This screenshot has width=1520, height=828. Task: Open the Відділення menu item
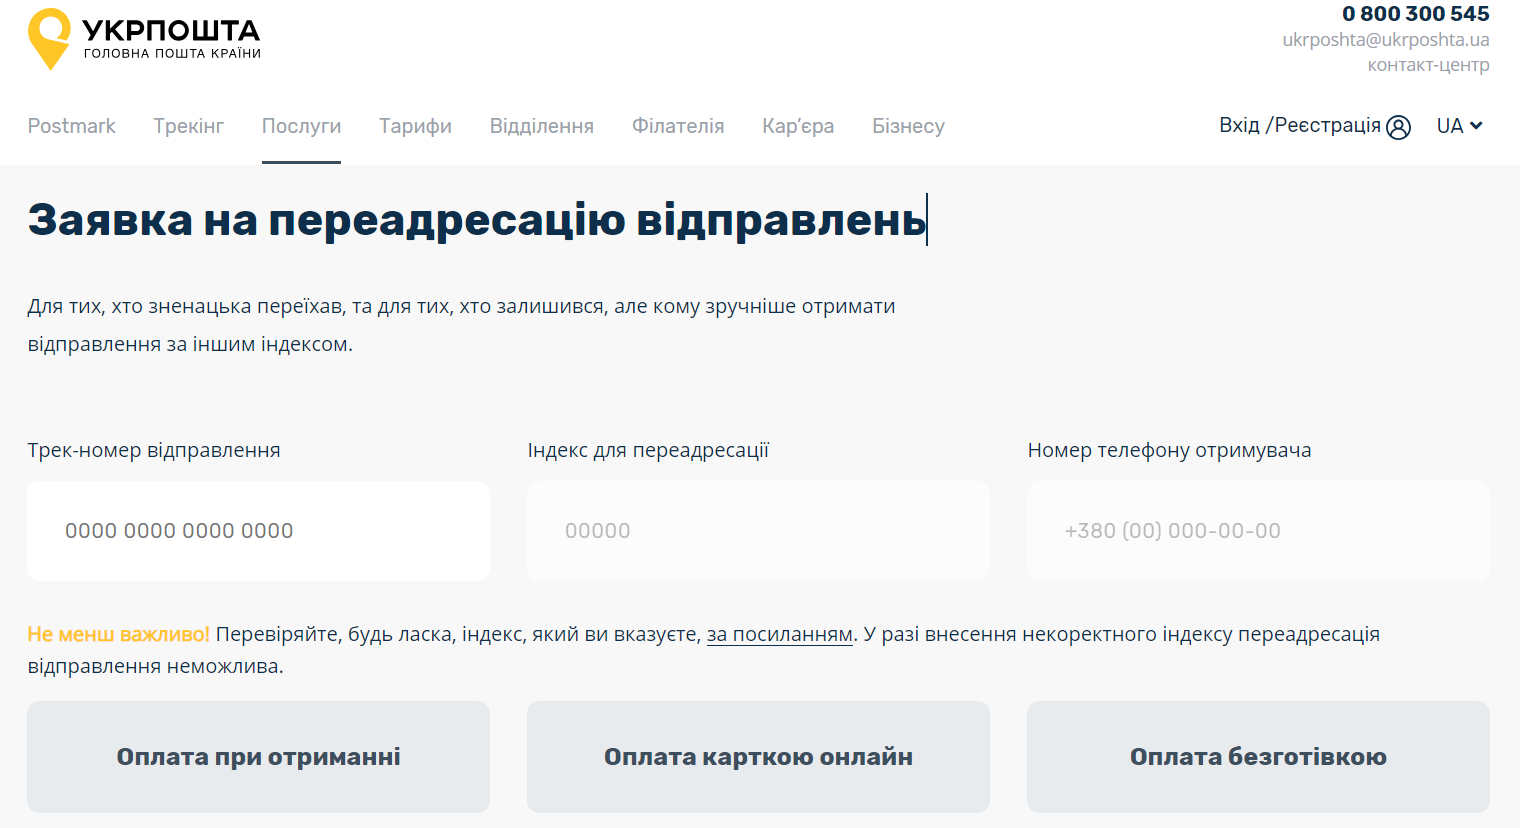coord(542,126)
